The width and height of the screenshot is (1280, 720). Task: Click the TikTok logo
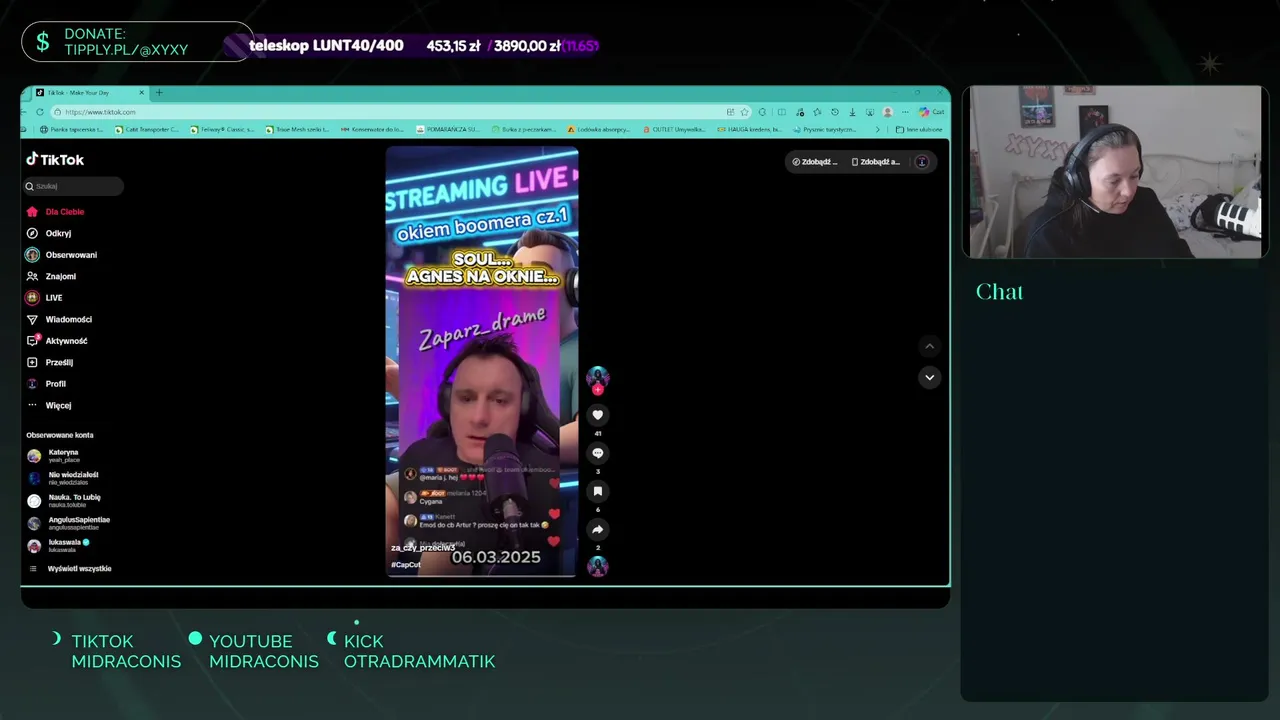tap(55, 160)
